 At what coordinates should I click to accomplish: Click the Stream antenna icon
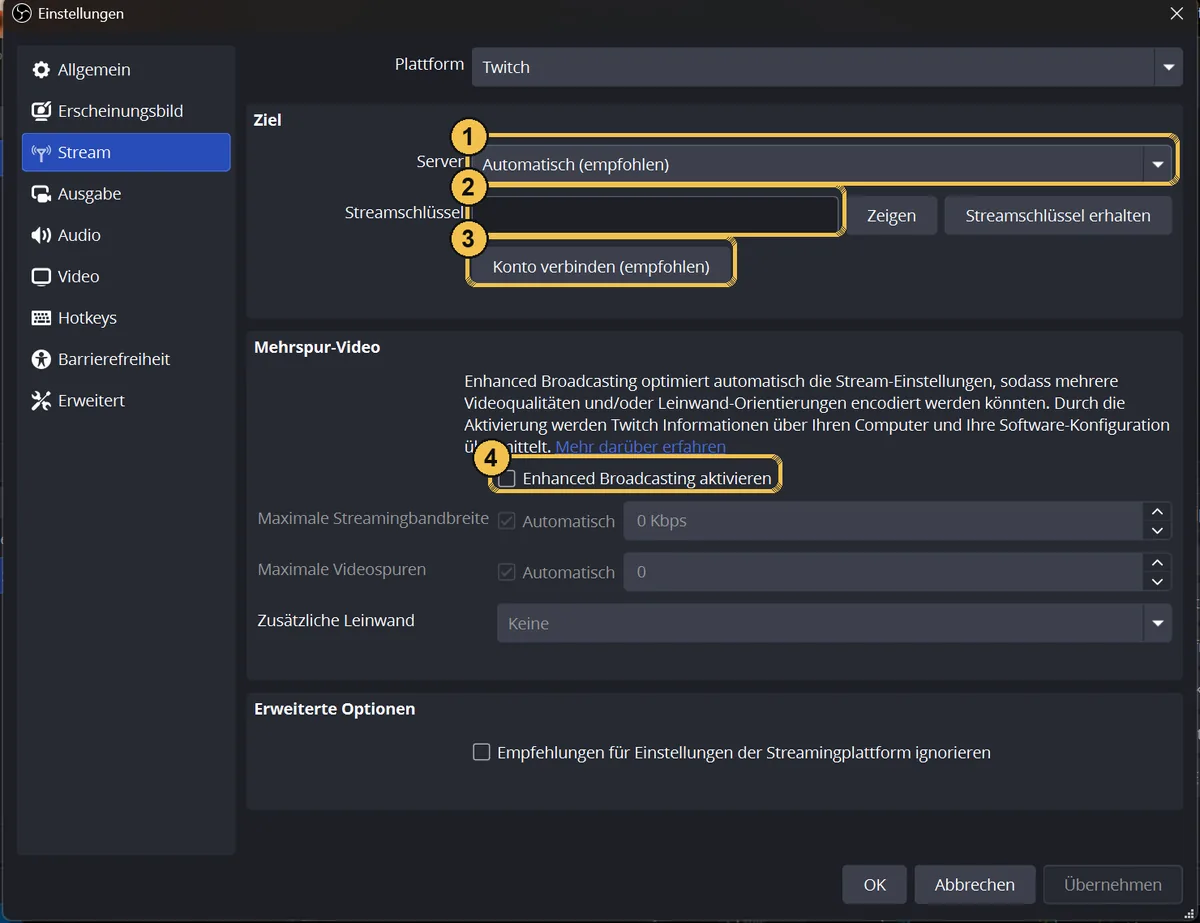41,153
